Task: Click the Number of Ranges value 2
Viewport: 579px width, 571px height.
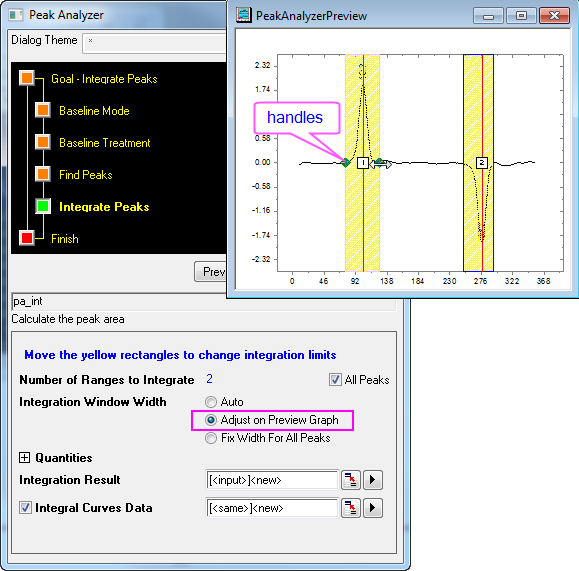Action: click(x=209, y=379)
